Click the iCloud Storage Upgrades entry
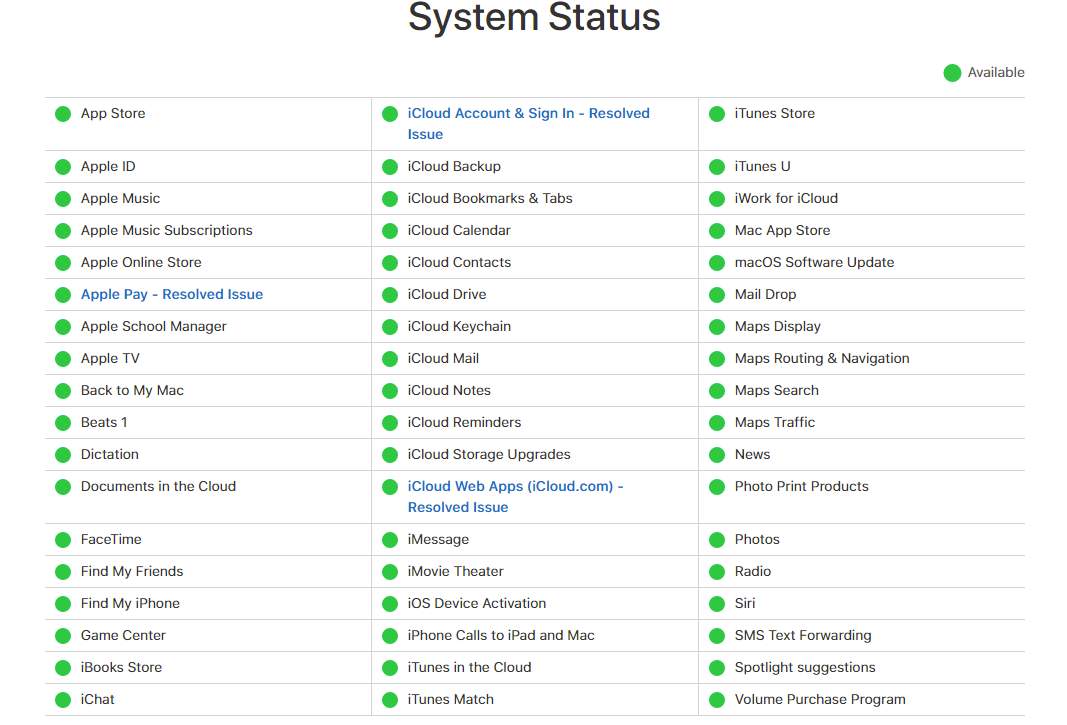This screenshot has height=725, width=1067. pos(489,454)
